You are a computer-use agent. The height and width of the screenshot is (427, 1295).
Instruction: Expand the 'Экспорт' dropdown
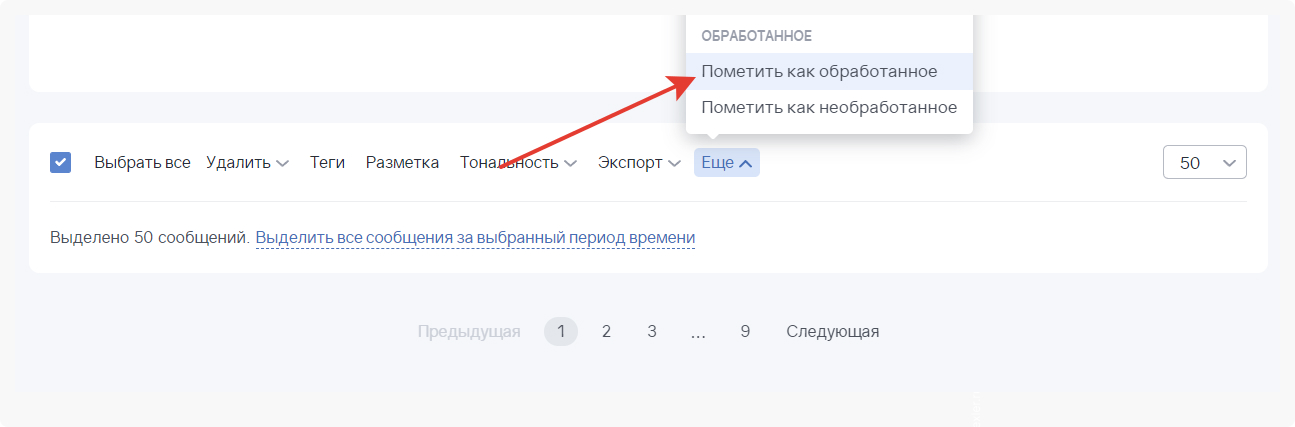pyautogui.click(x=639, y=163)
